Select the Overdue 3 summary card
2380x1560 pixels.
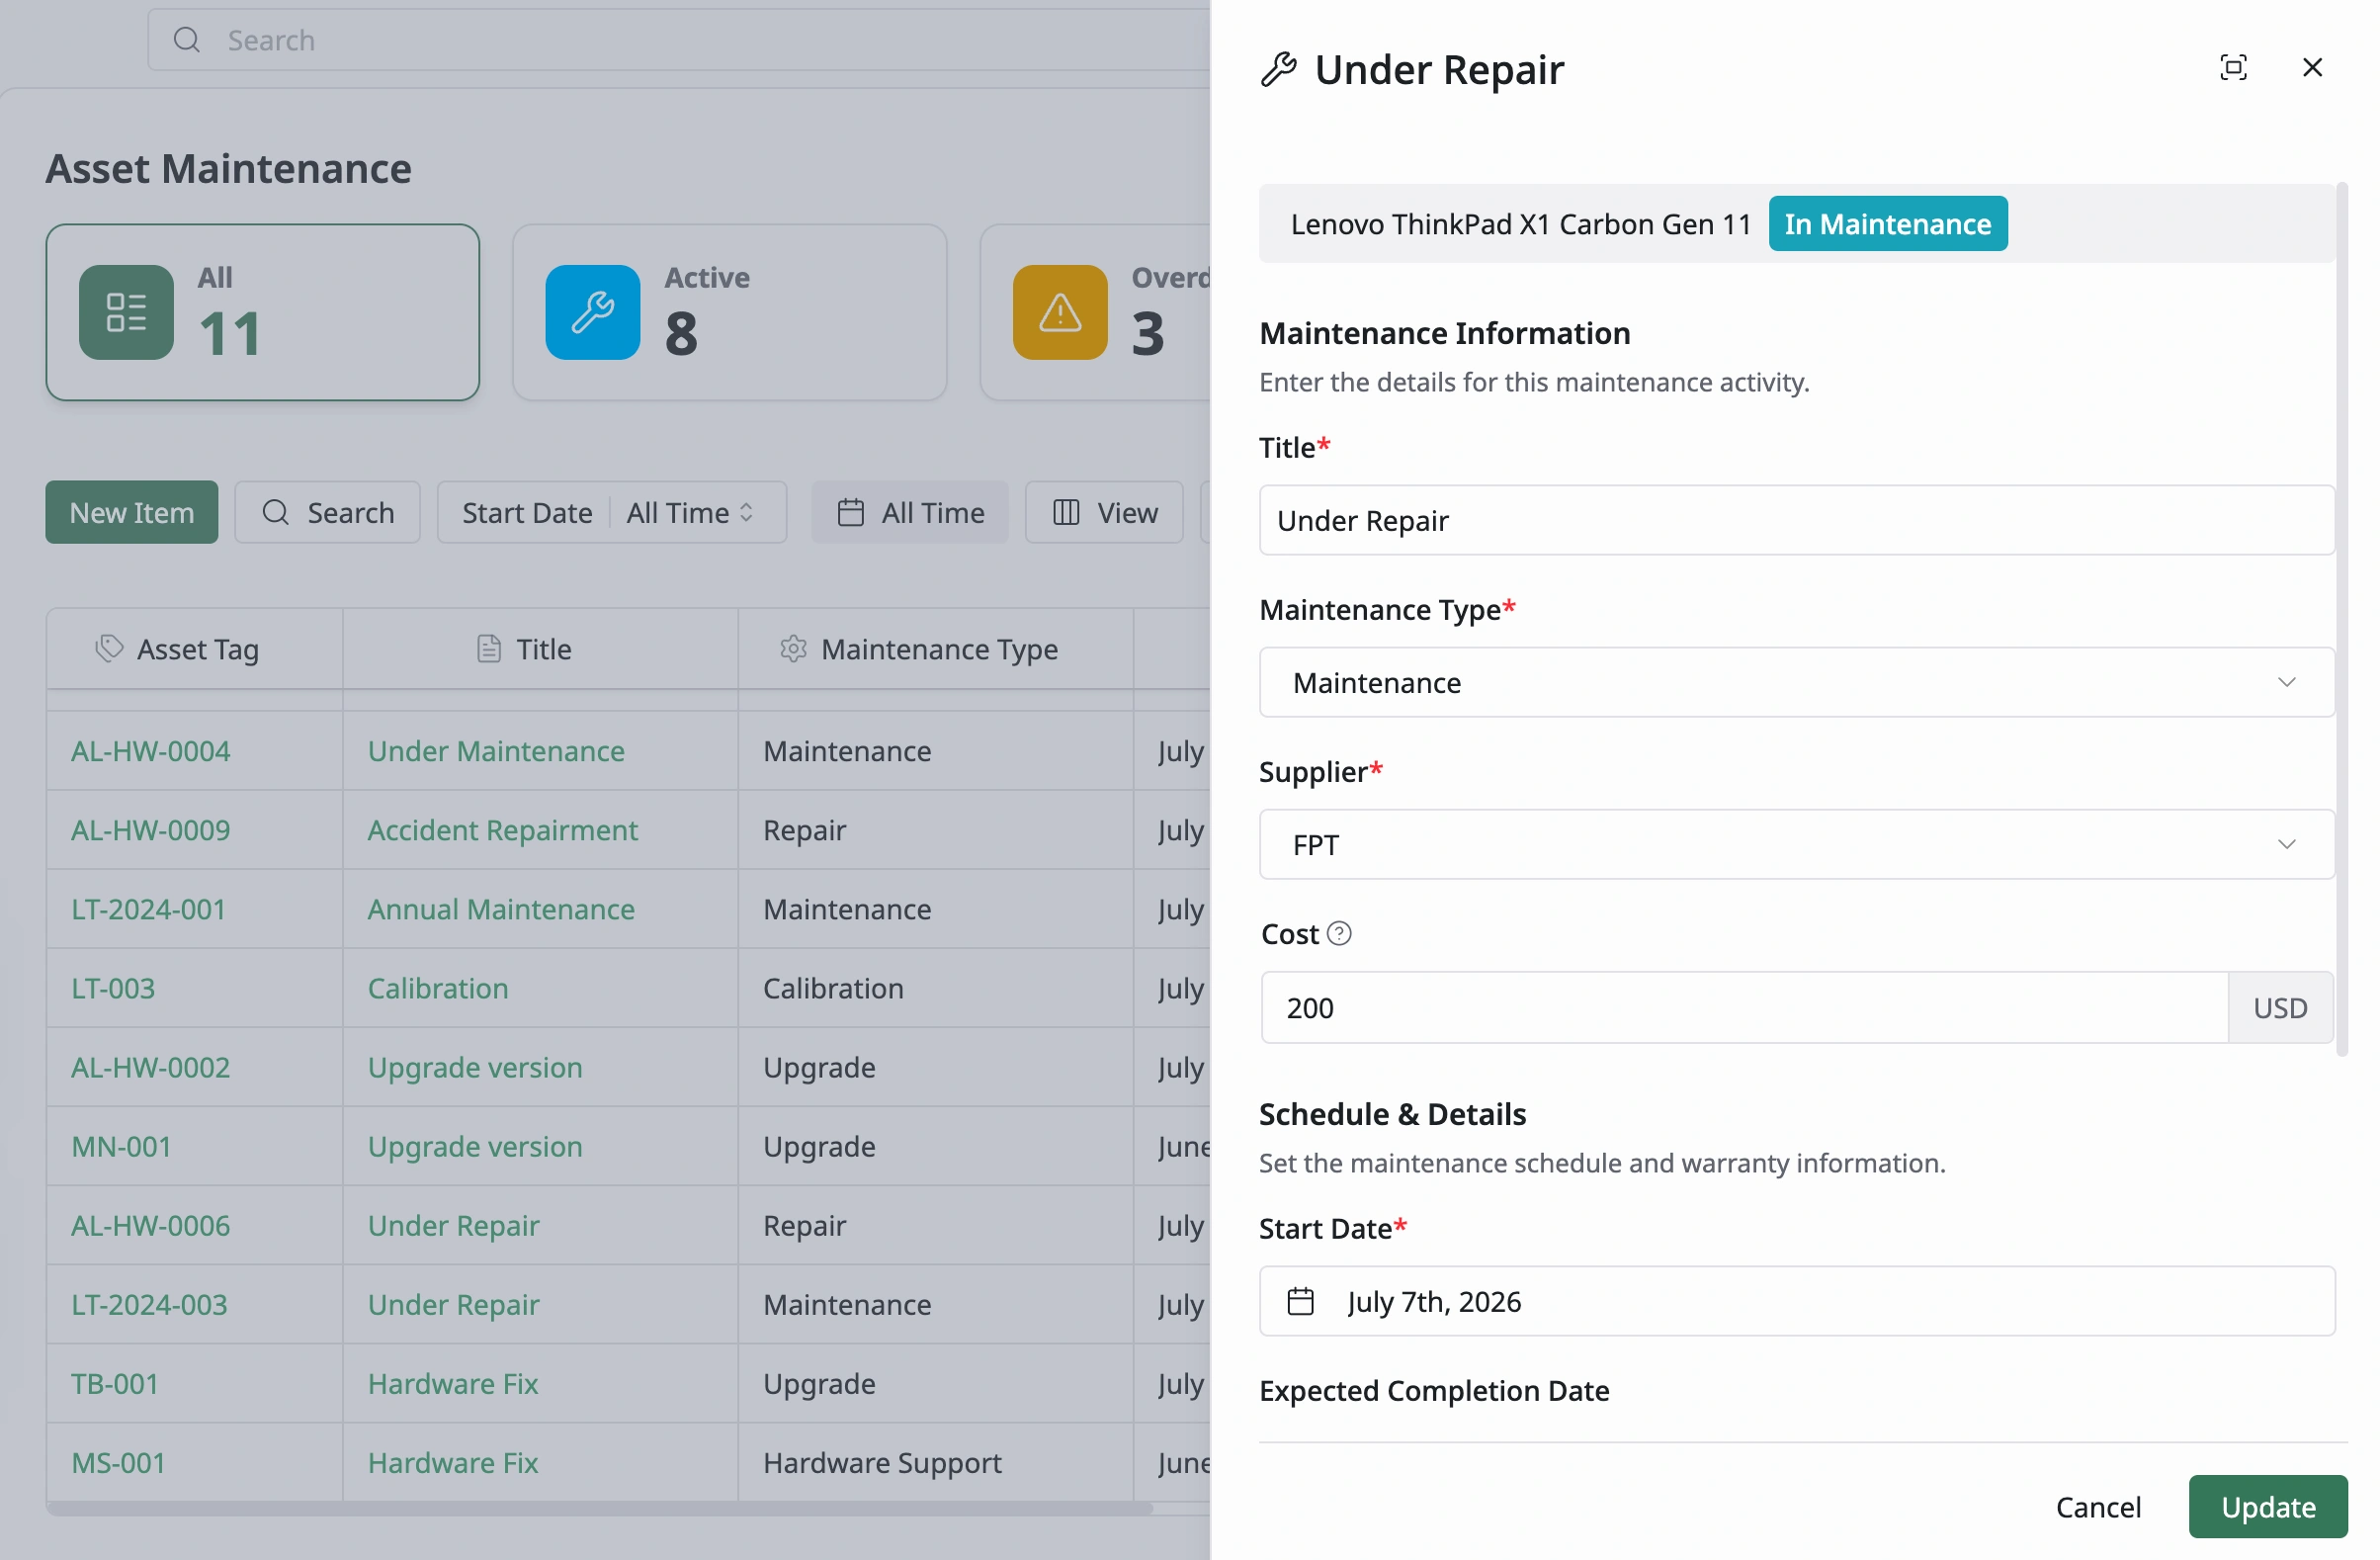point(1095,312)
